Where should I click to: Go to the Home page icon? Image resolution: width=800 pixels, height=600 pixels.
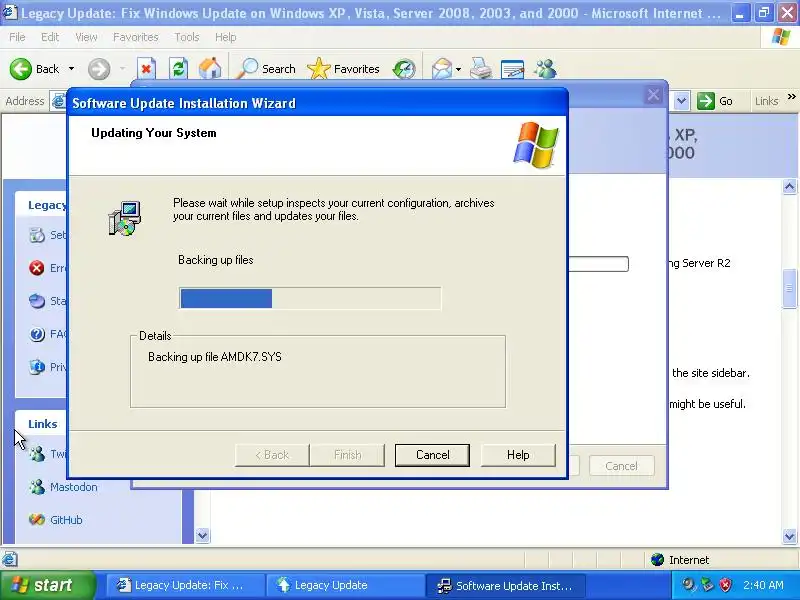pos(210,69)
